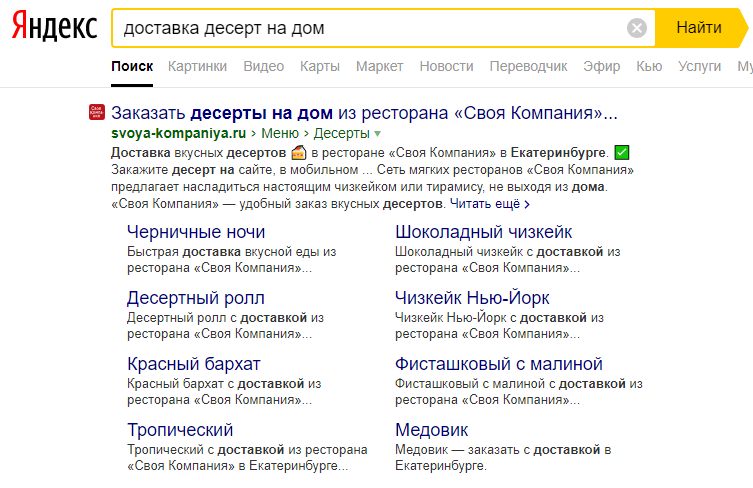Viewport: 753px width, 488px height.
Task: Click the green checkmark emoji in the snippet
Action: (x=622, y=153)
